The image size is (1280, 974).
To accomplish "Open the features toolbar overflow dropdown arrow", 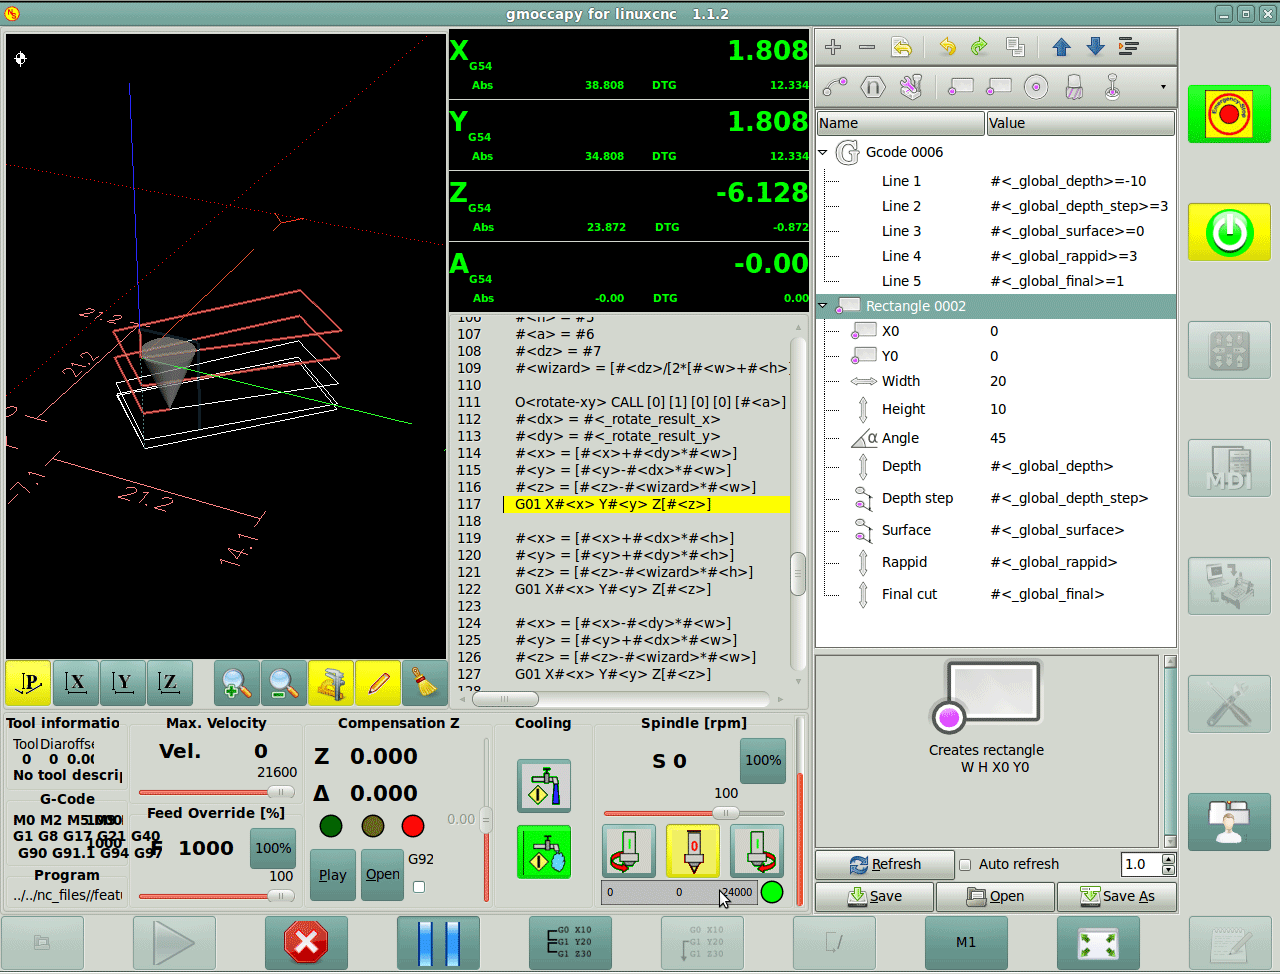I will 1163,87.
